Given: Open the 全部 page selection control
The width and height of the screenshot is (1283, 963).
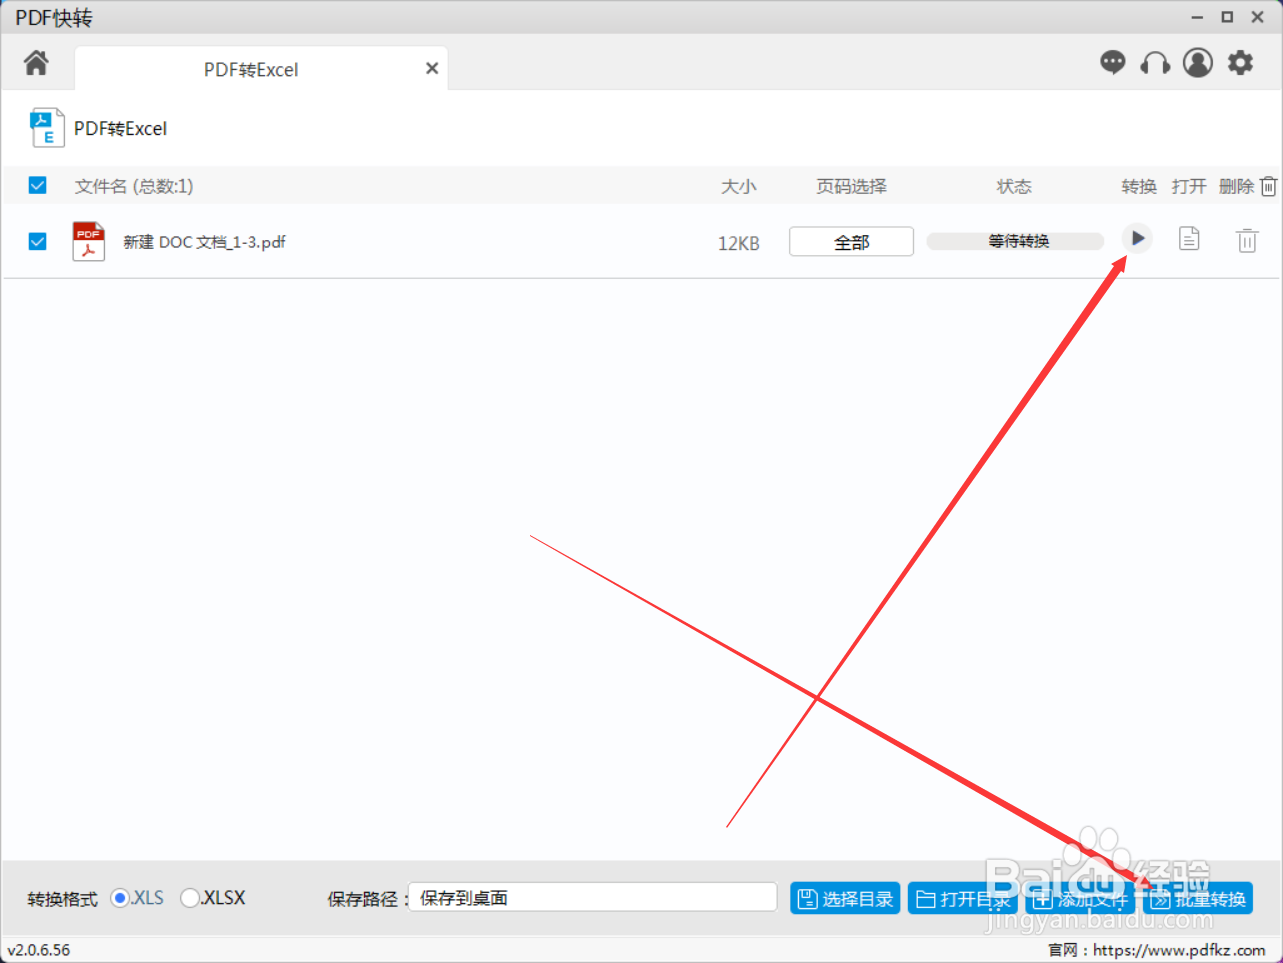Looking at the screenshot, I should pos(851,241).
